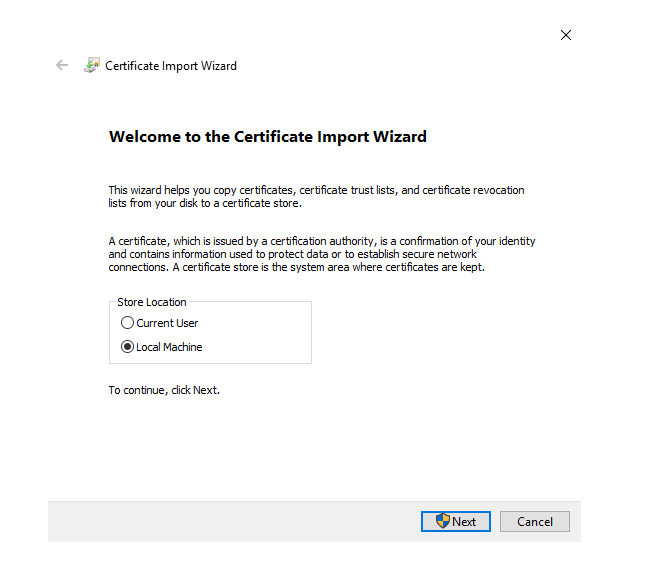
Task: Click the paragraph starting 'A certificate, which is issued'
Action: coord(321,254)
